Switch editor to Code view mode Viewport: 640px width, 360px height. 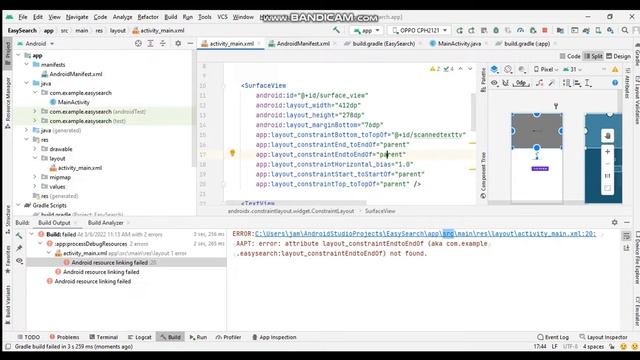coord(570,56)
